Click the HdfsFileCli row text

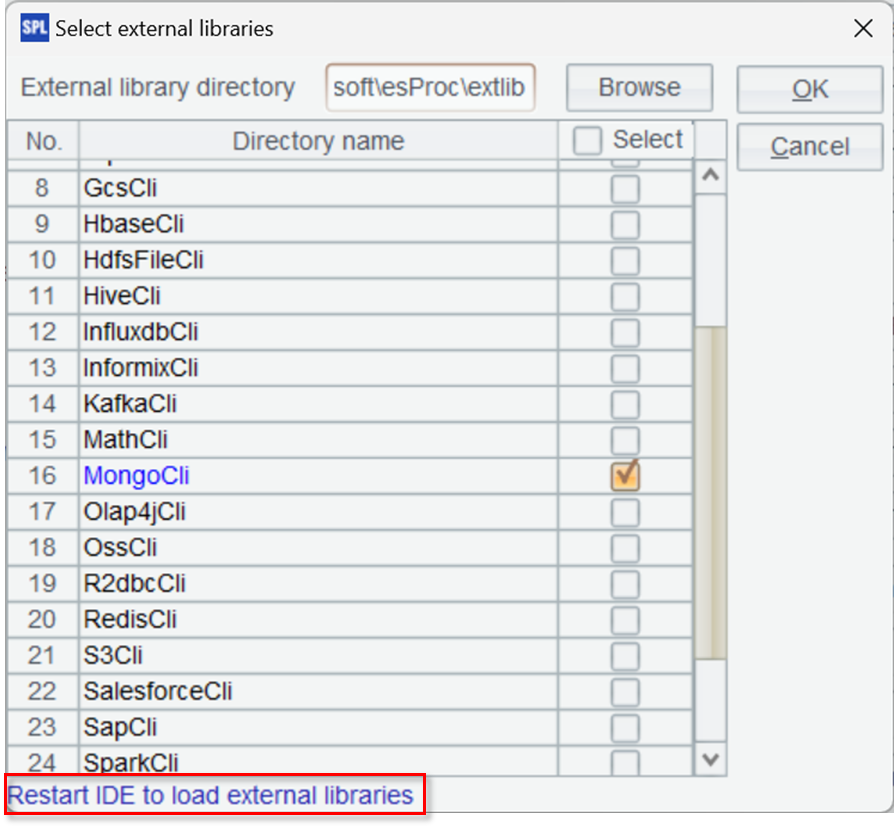[x=143, y=261]
